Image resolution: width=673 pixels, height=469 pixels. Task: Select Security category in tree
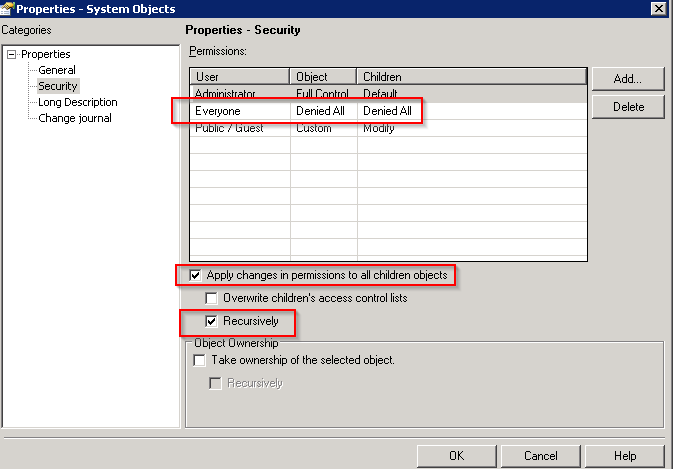pyautogui.click(x=57, y=86)
